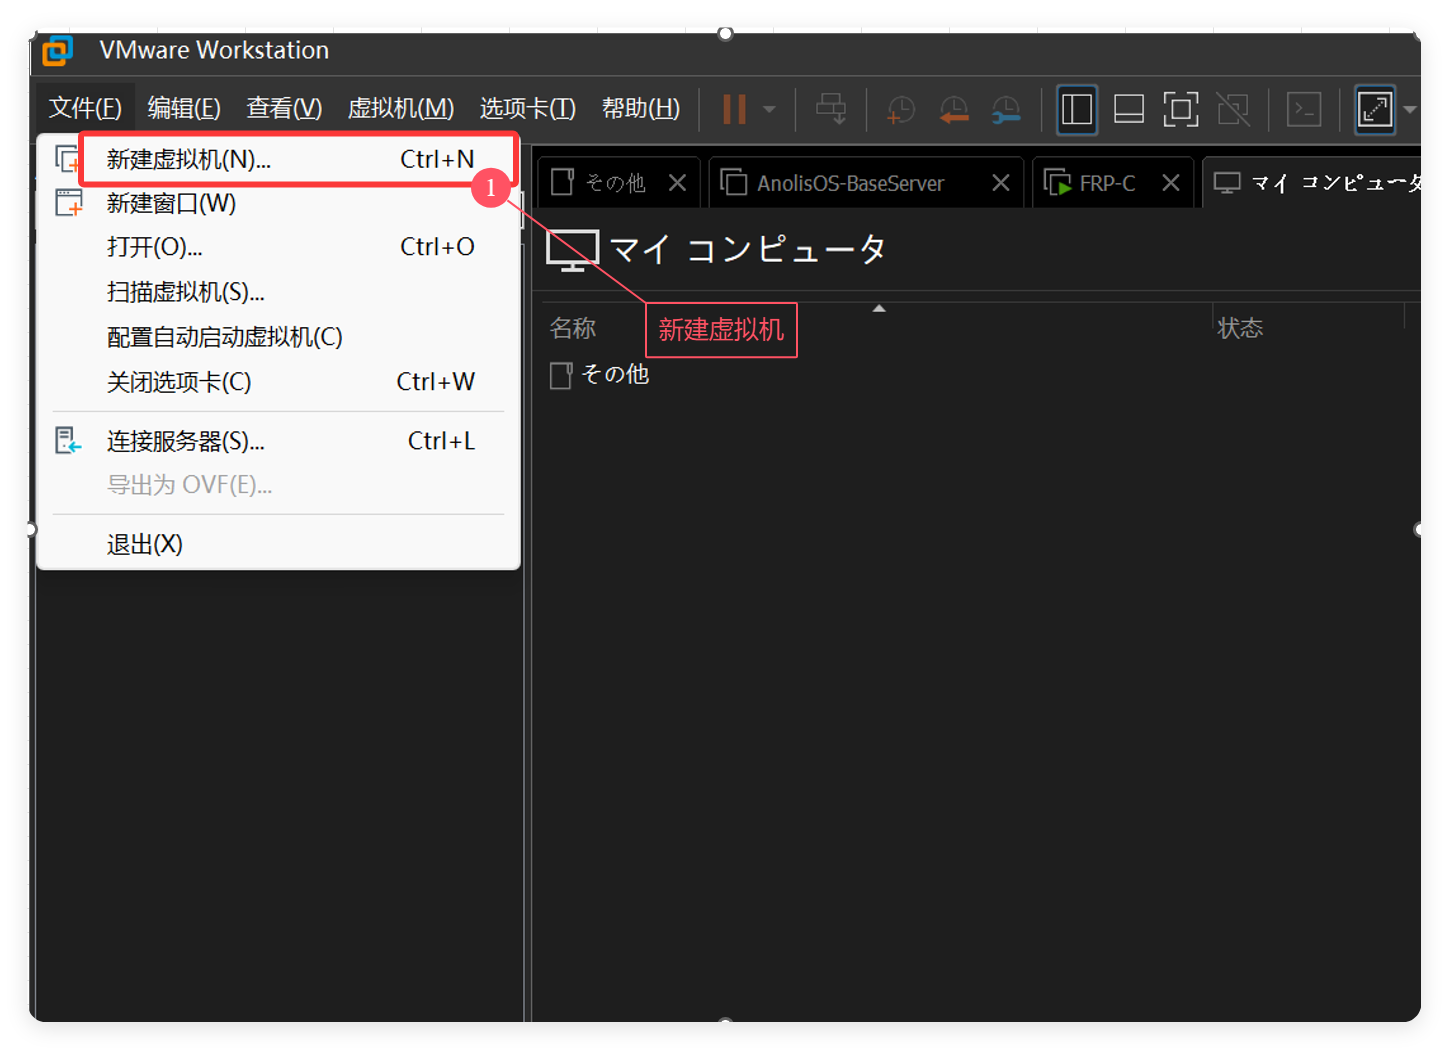This screenshot has height=1049, width=1448.
Task: Select 打开(O)... from File menu
Action: 278,247
